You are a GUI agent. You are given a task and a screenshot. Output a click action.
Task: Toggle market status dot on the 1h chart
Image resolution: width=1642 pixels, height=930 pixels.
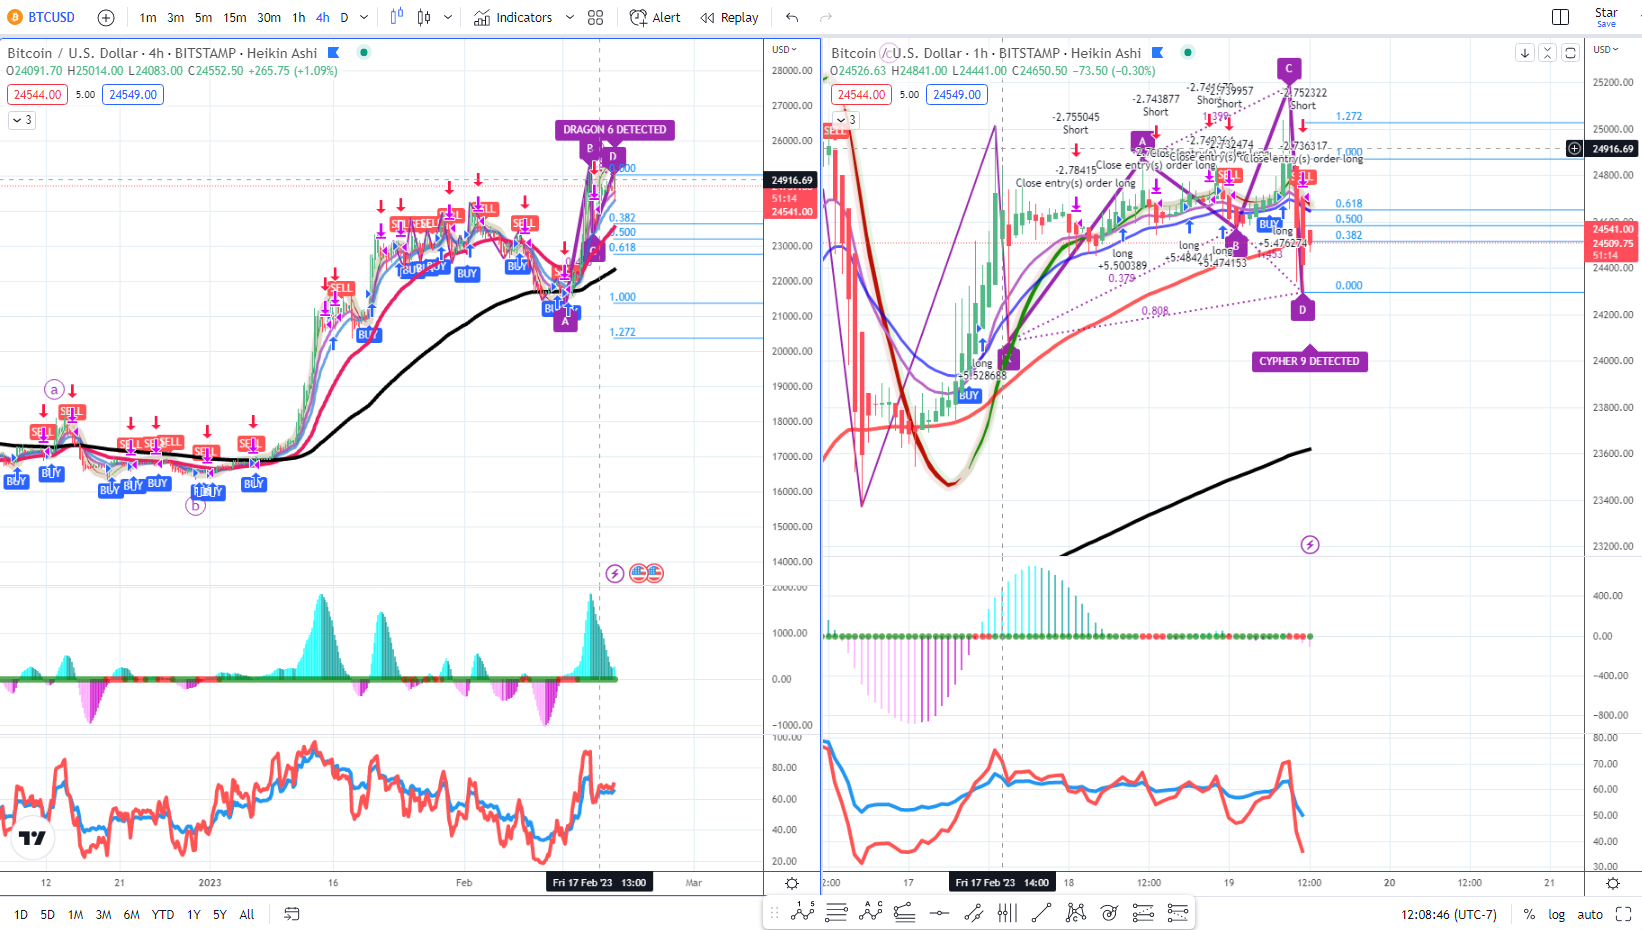(x=1188, y=52)
